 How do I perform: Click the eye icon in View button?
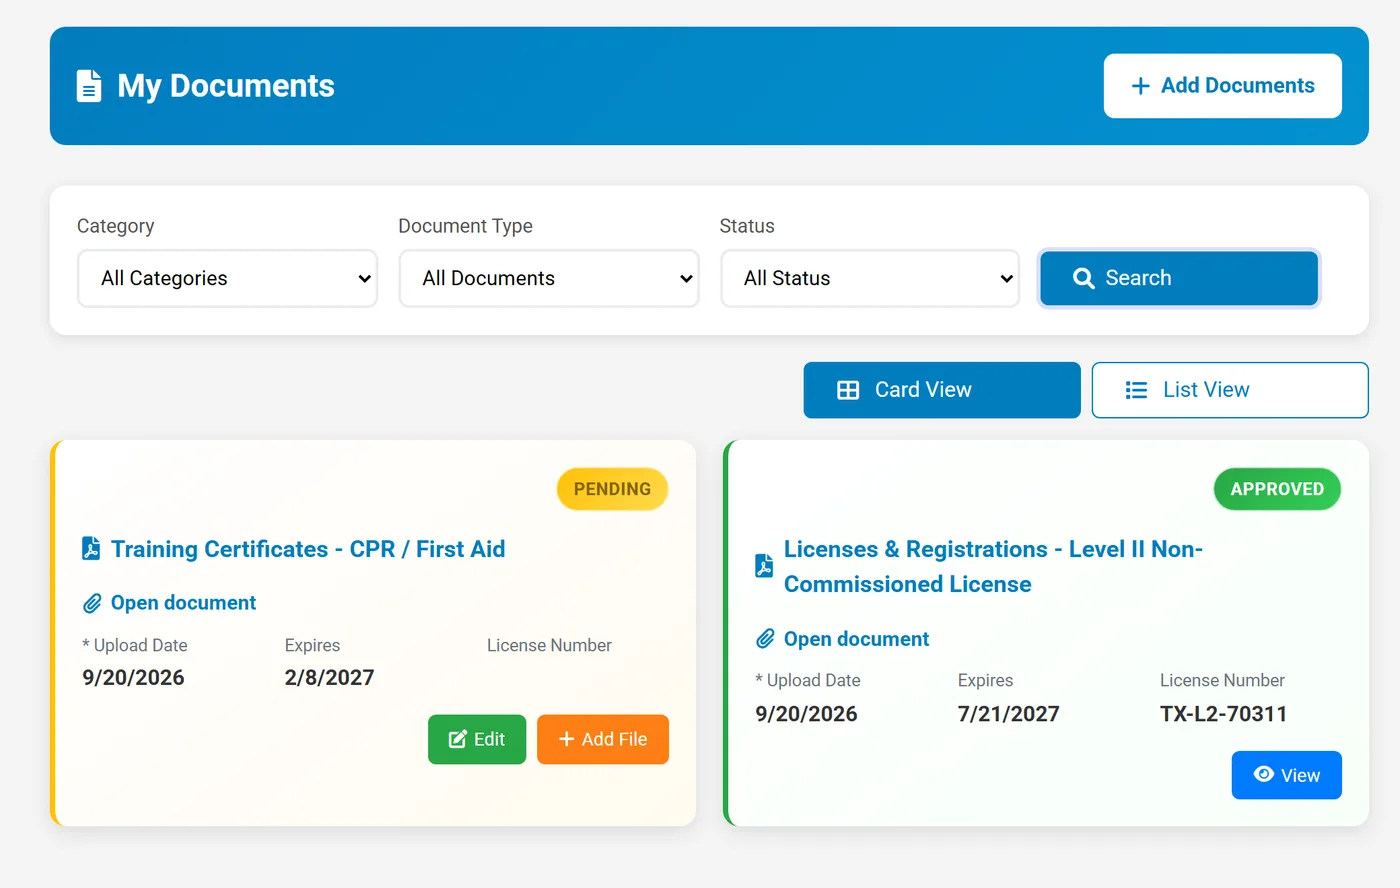click(x=1264, y=774)
